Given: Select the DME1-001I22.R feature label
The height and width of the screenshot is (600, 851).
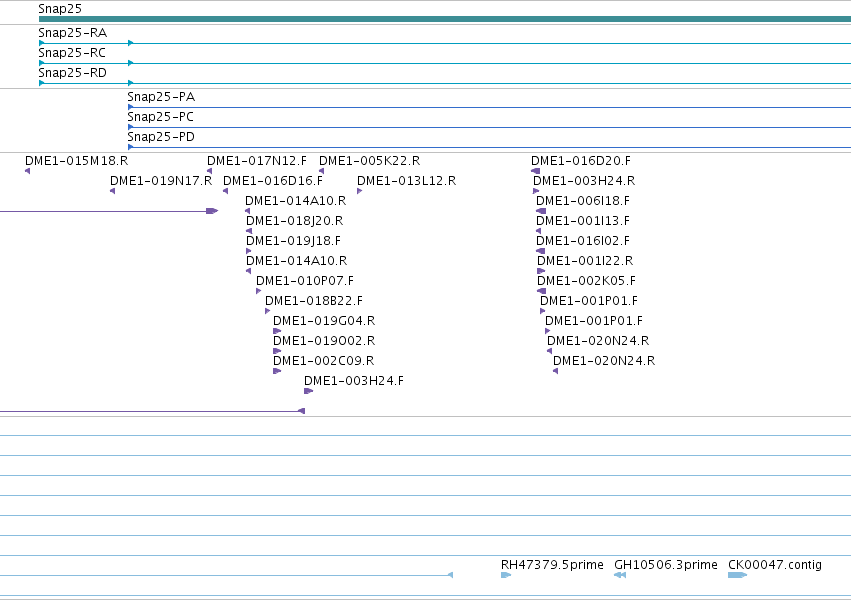Looking at the screenshot, I should (585, 261).
